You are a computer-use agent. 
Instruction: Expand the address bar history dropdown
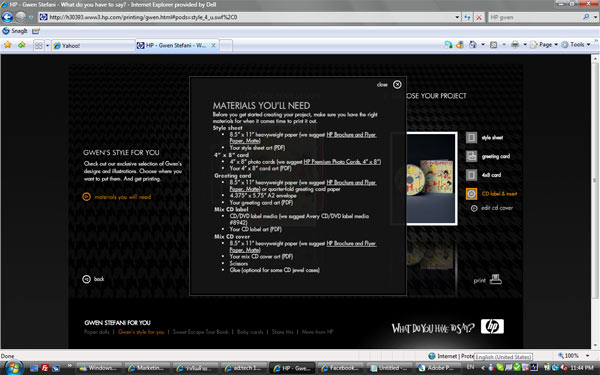(x=457, y=17)
